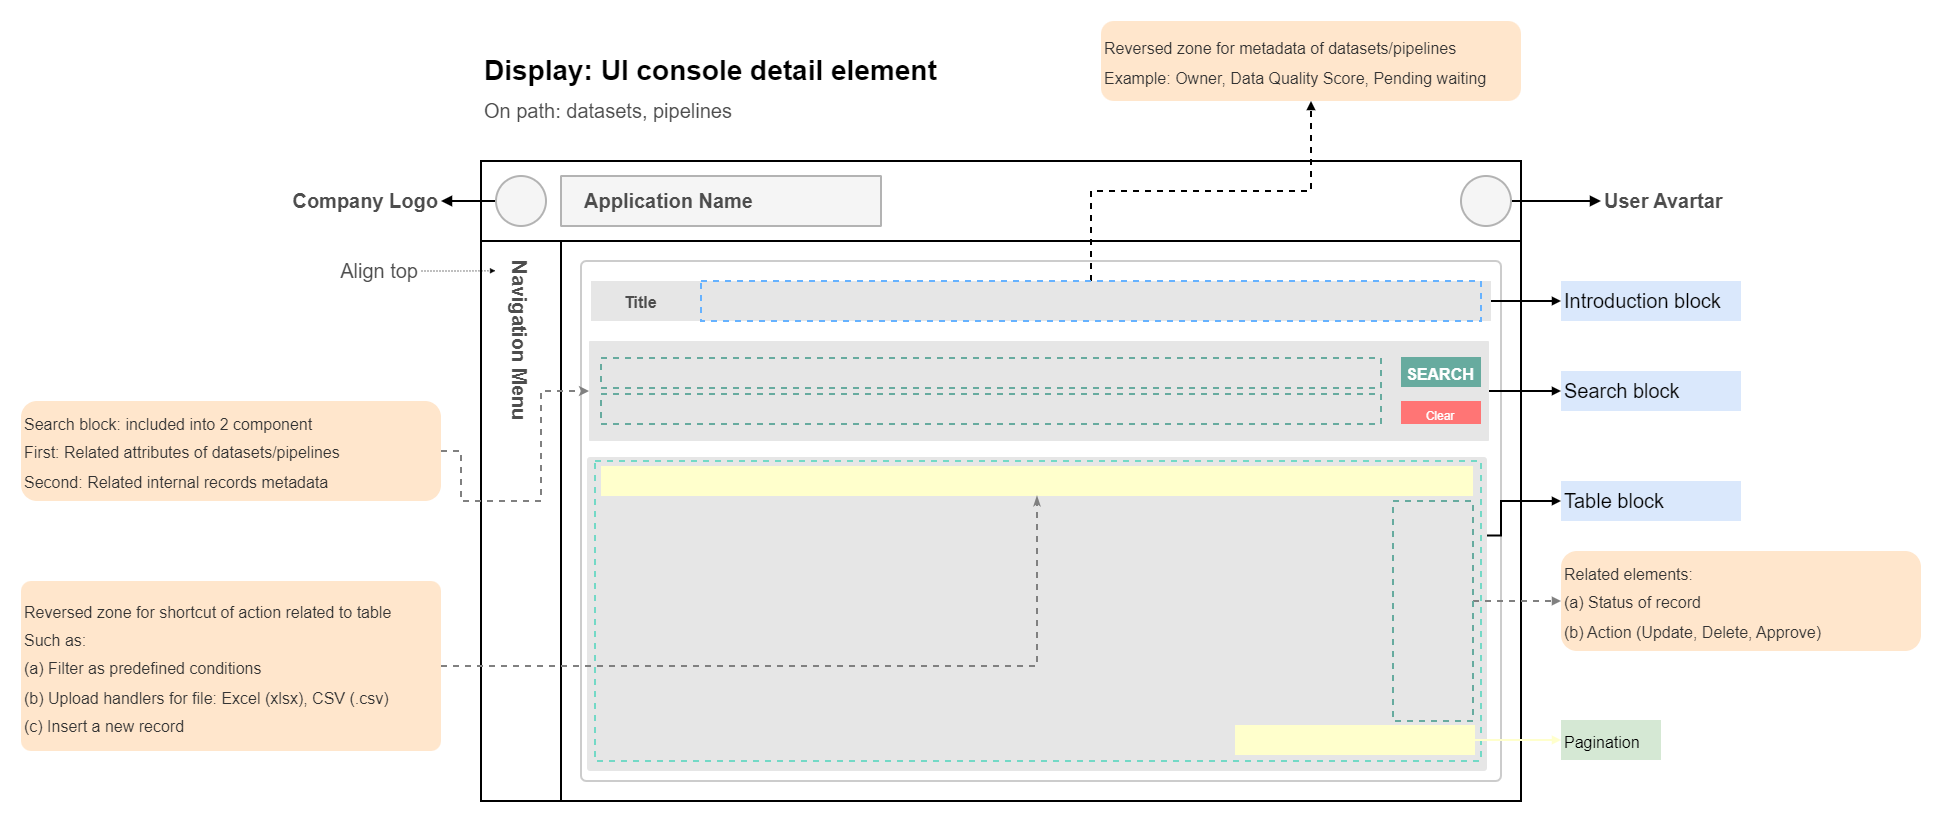This screenshot has height=822, width=1940.
Task: Click (b) Upload handlers for file text
Action: [207, 698]
